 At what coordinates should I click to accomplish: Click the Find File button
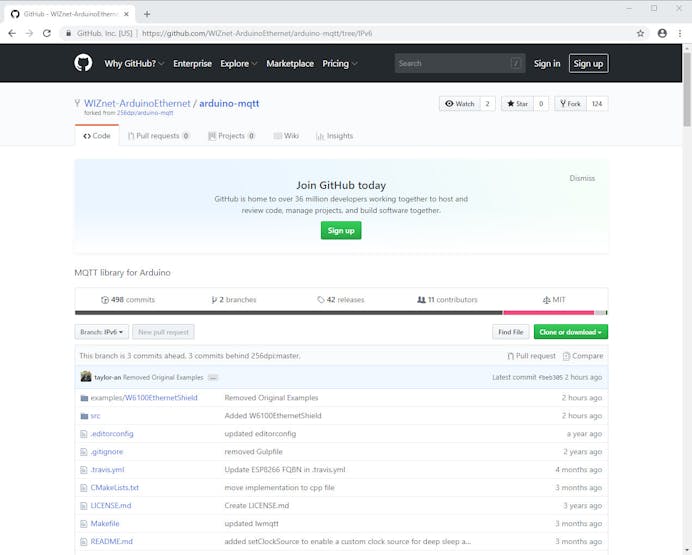point(511,332)
